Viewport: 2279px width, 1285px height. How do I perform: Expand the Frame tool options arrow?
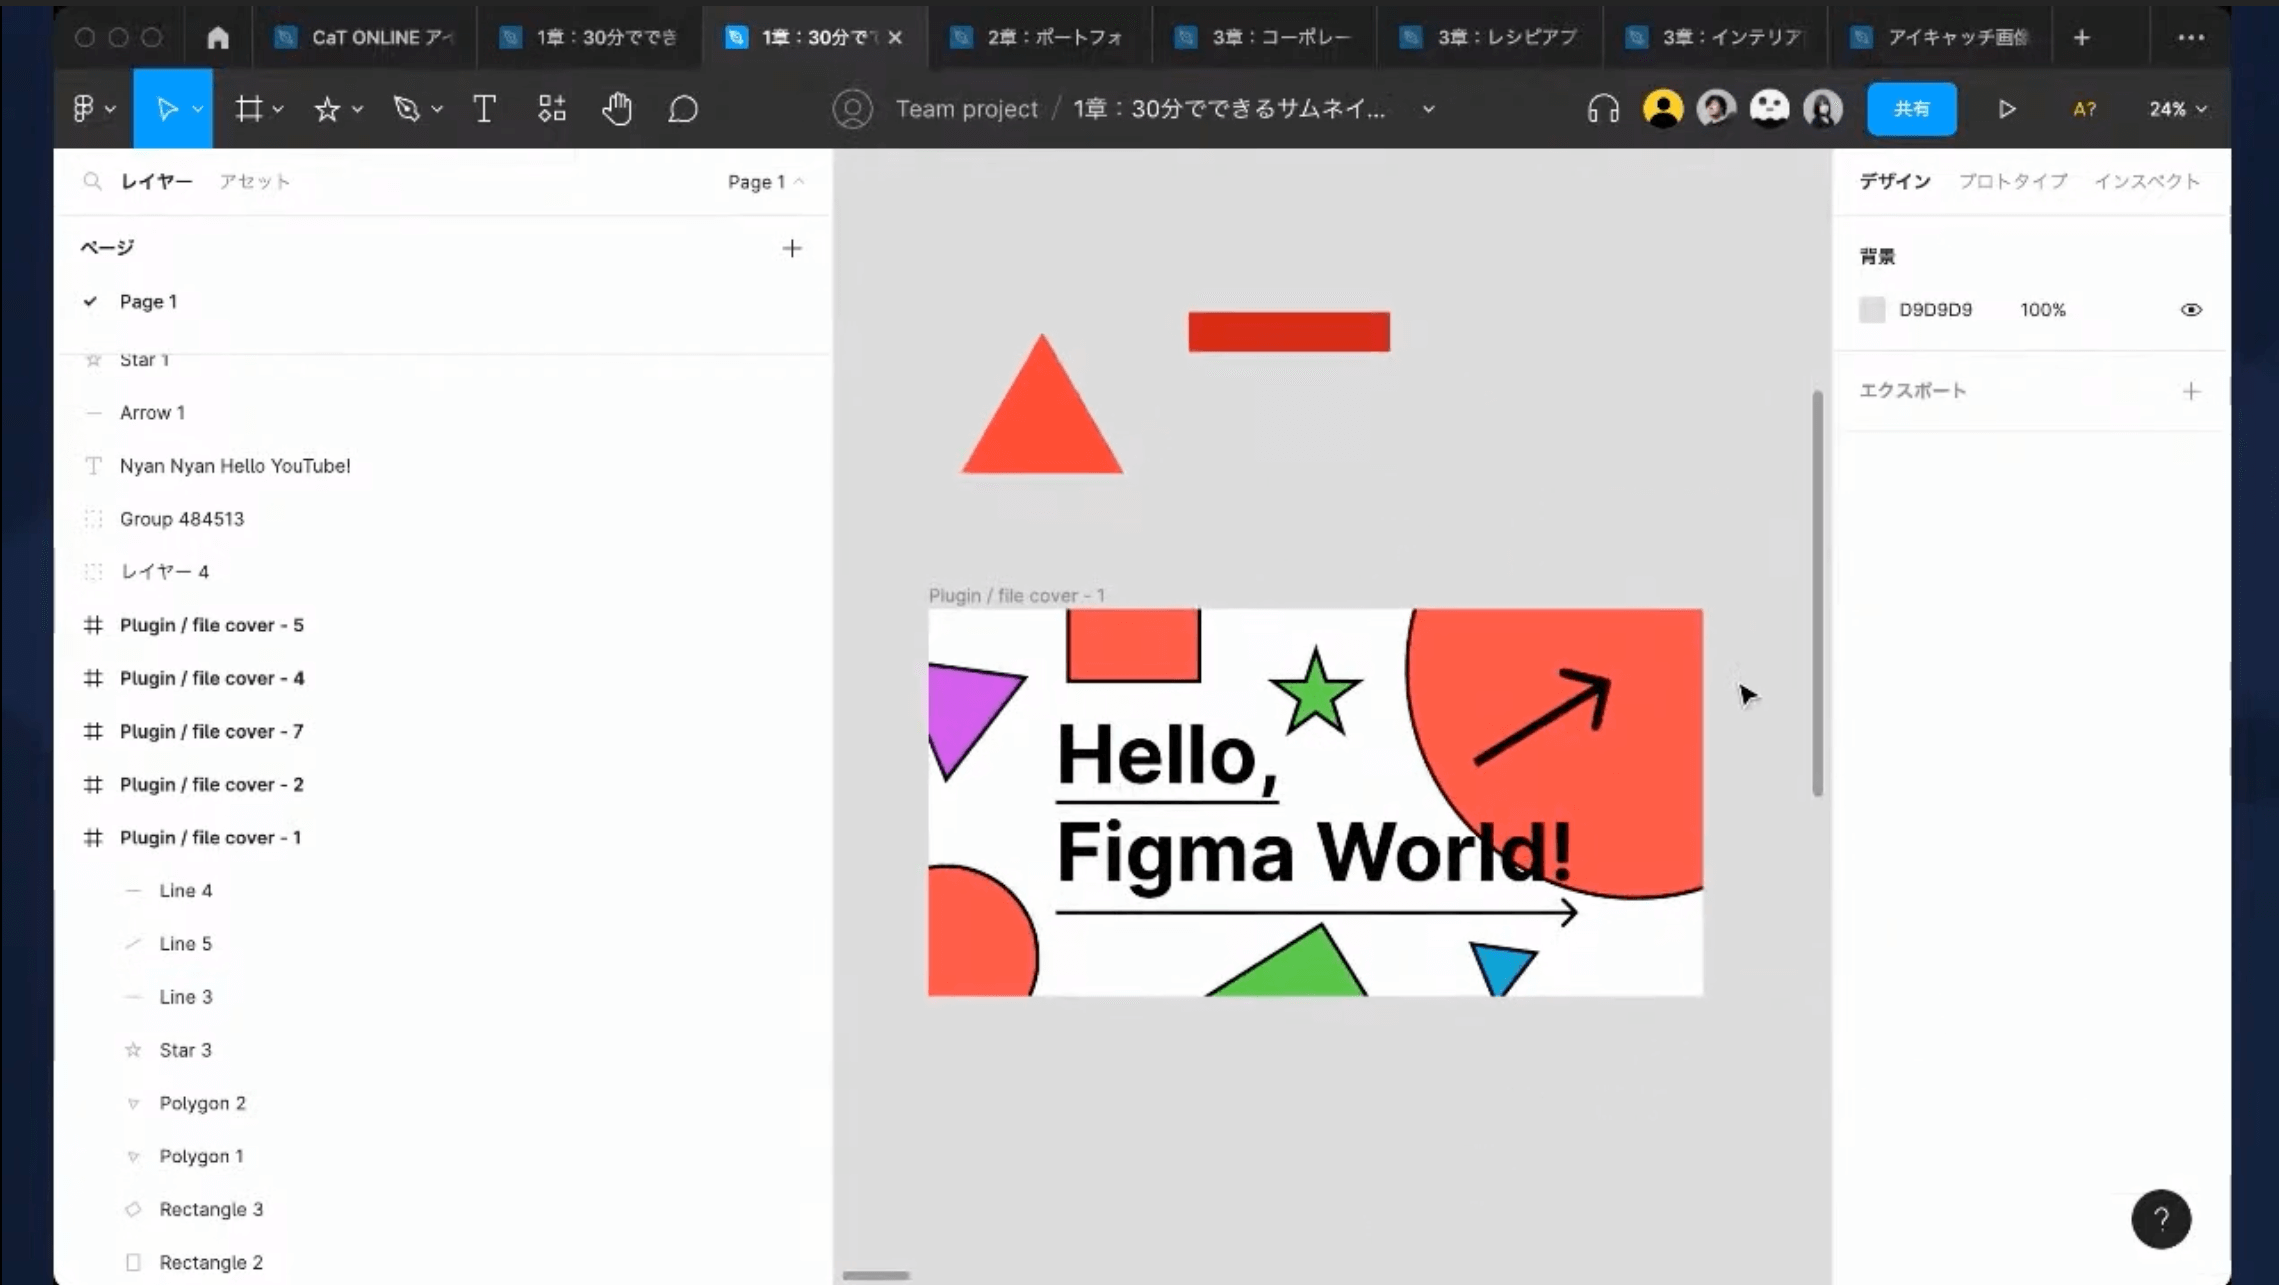278,109
